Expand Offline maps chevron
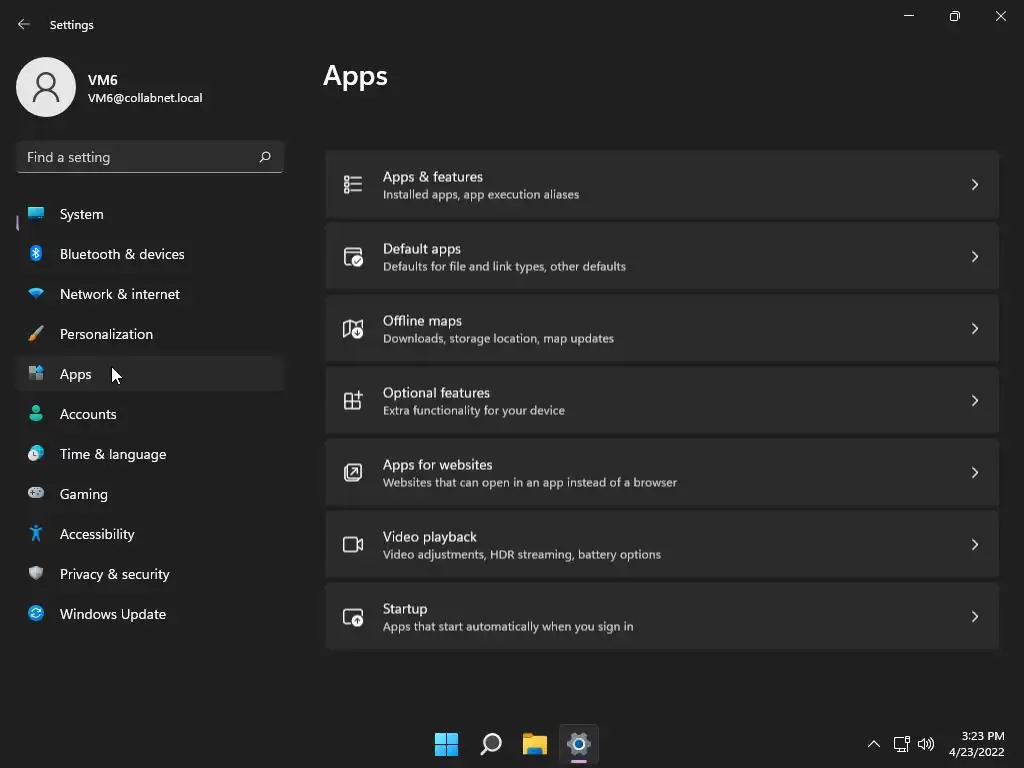The height and width of the screenshot is (768, 1024). pos(974,328)
